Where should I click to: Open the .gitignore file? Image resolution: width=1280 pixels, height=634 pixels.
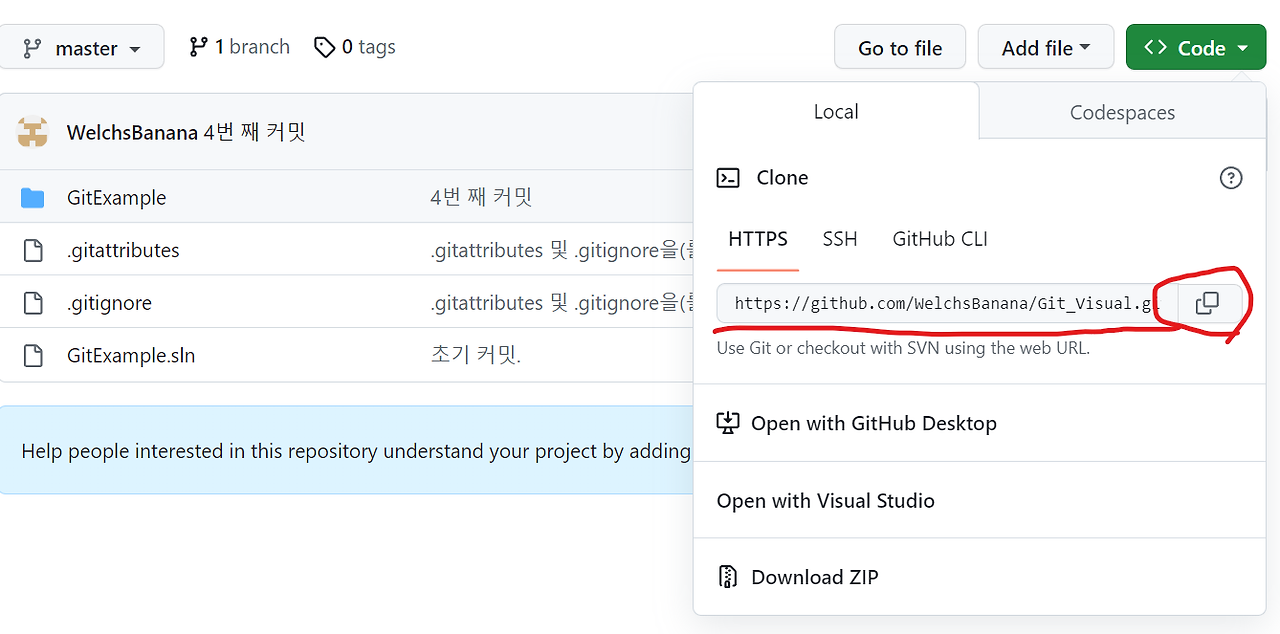coord(109,303)
